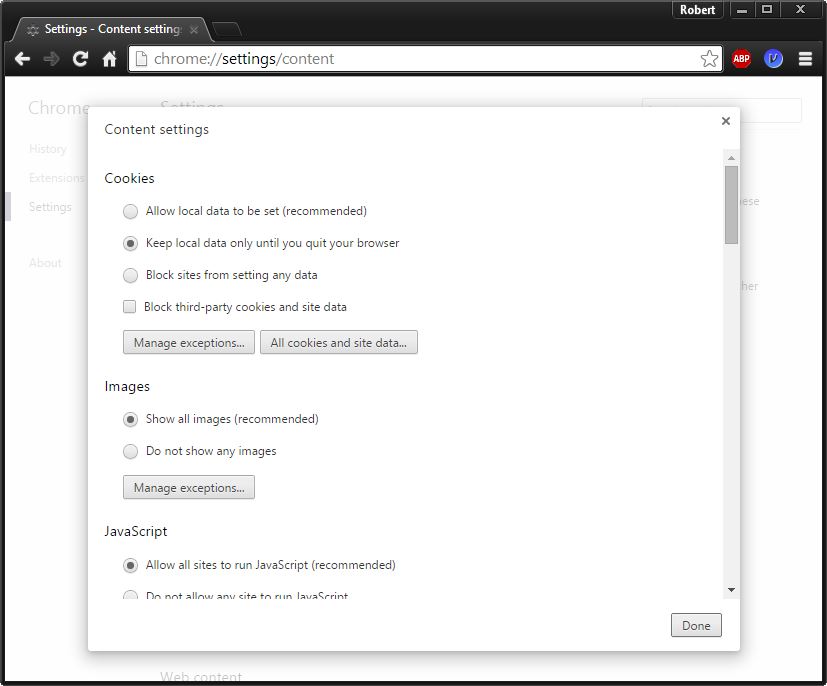827x686 pixels.
Task: Select Block sites from setting any data
Action: click(x=130, y=275)
